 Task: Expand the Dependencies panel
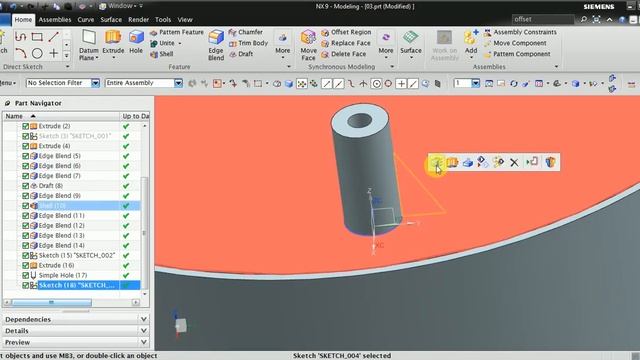[75, 319]
